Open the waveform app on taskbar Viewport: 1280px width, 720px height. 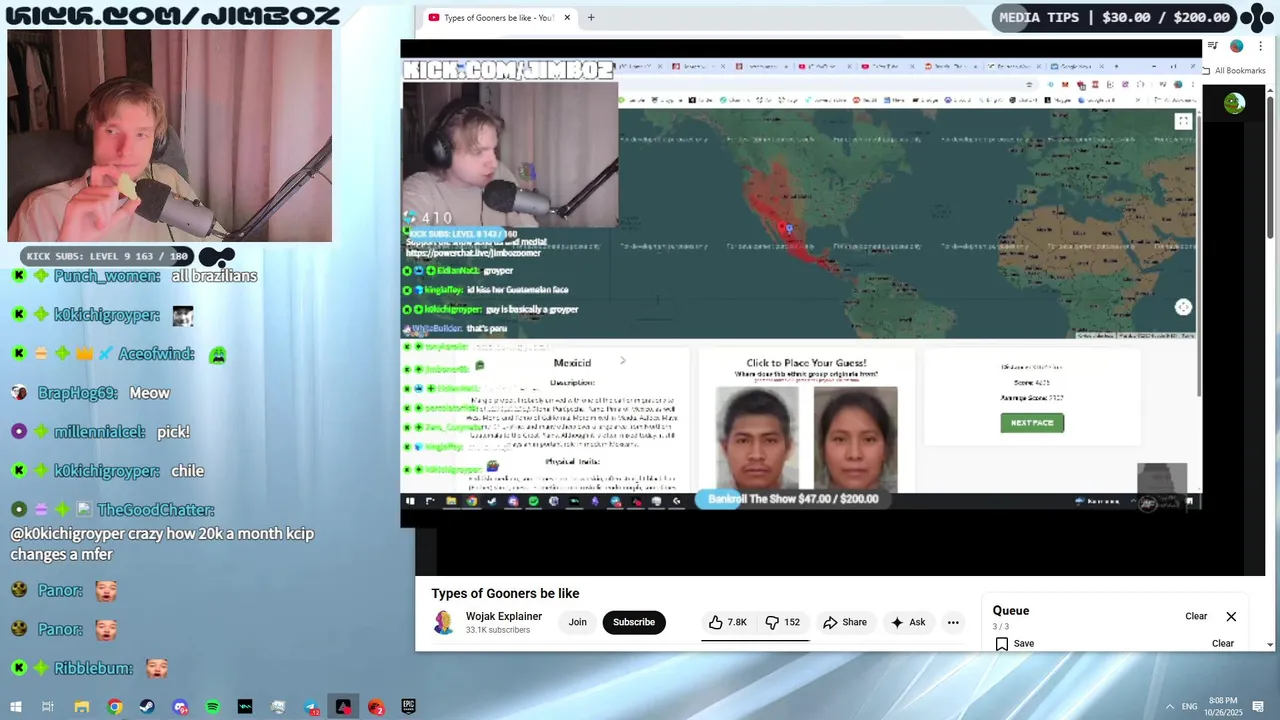tap(245, 707)
